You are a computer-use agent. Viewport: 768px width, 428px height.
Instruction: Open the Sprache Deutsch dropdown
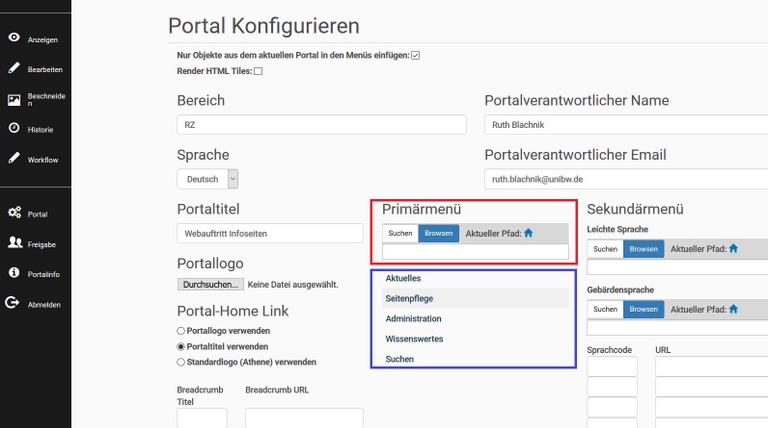(208, 179)
